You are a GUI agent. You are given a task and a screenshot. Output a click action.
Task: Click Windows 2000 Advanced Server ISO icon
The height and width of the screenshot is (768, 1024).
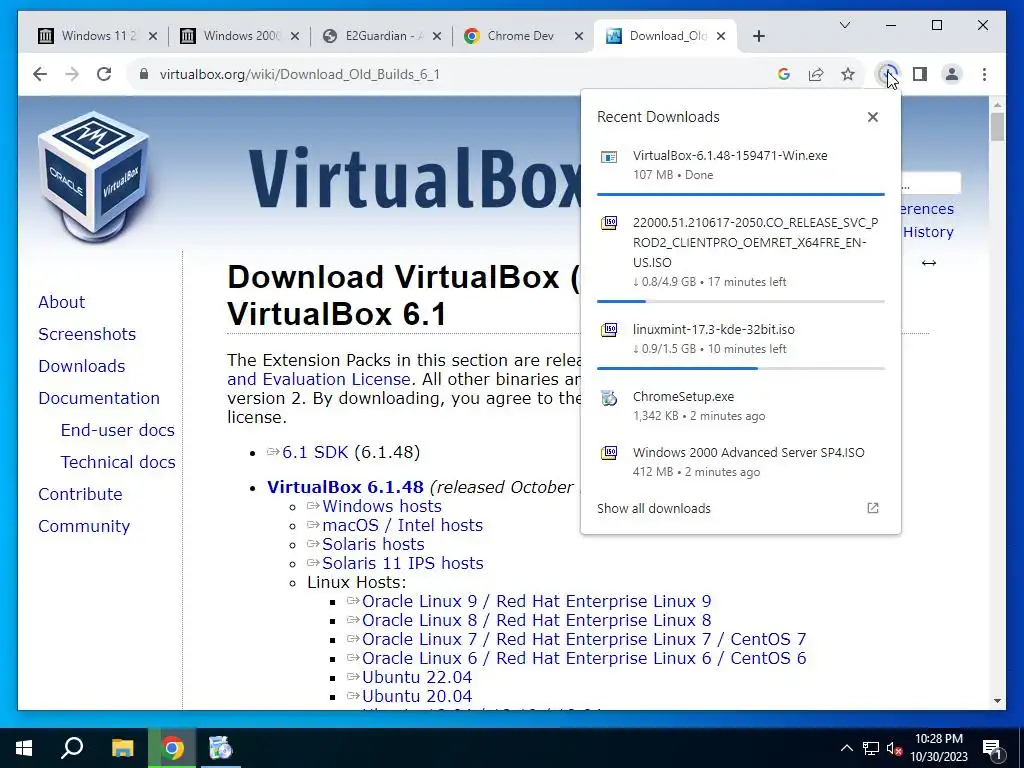609,453
